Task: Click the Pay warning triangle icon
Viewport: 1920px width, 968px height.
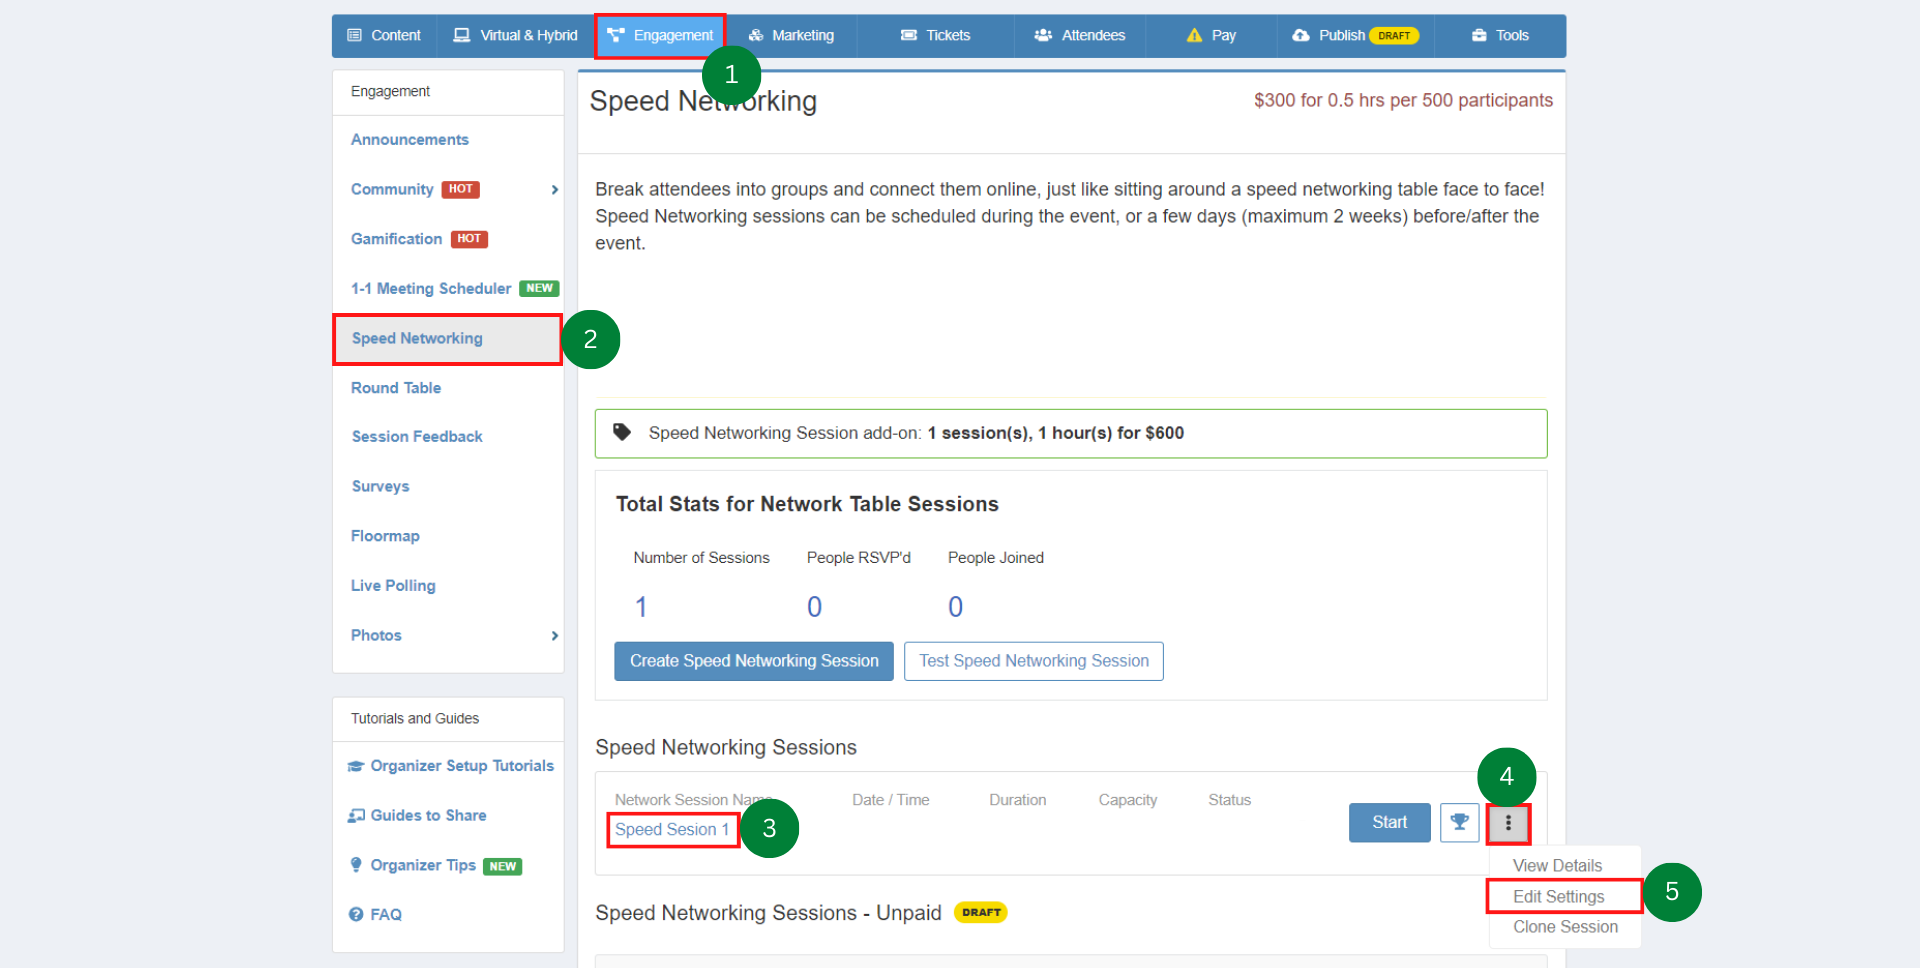Action: pyautogui.click(x=1194, y=35)
